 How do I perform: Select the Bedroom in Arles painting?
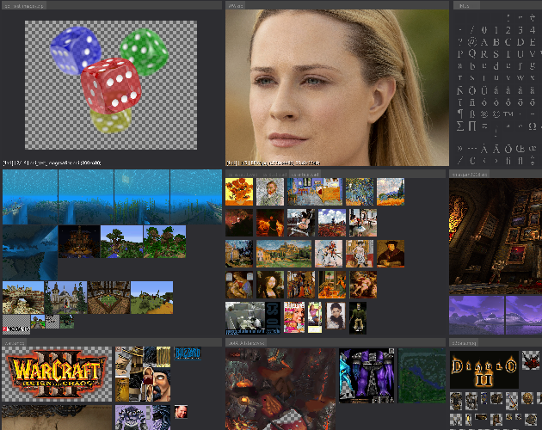(315, 192)
